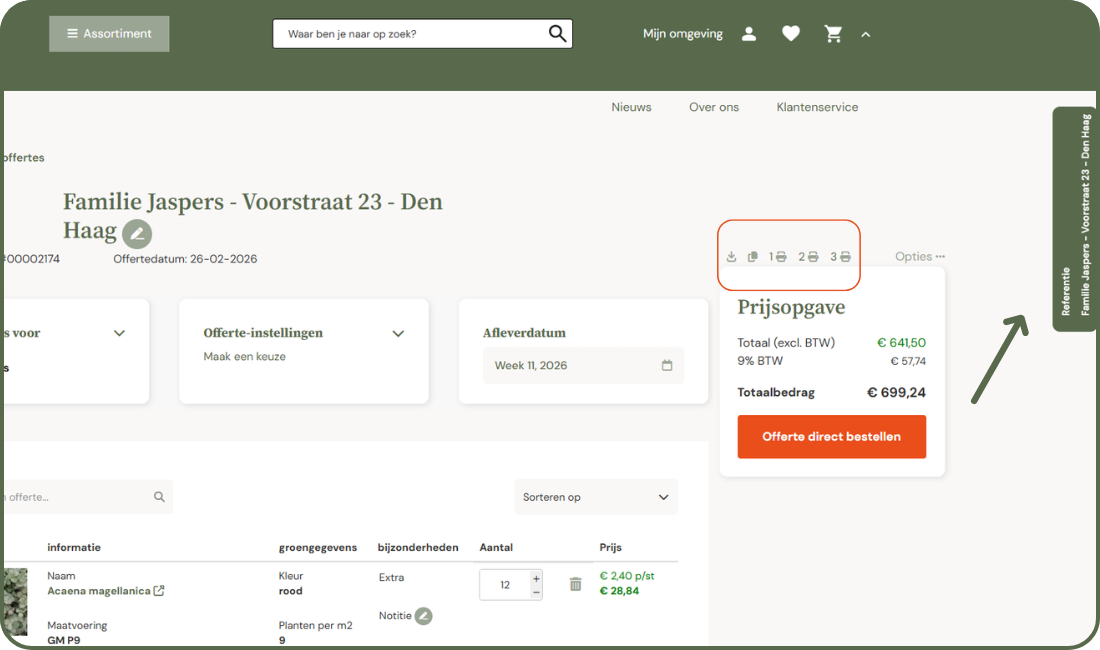The width and height of the screenshot is (1100, 650).
Task: Click the edit pencil next to the offerte title
Action: [136, 233]
